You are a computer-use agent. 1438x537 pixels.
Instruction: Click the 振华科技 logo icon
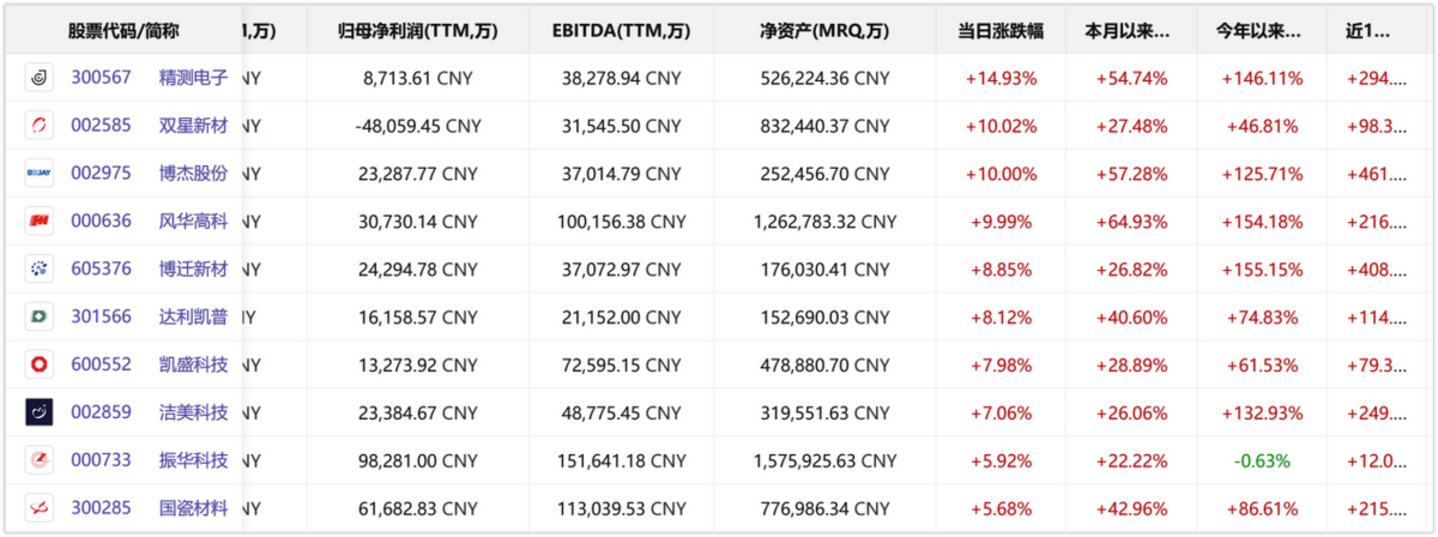coord(39,460)
